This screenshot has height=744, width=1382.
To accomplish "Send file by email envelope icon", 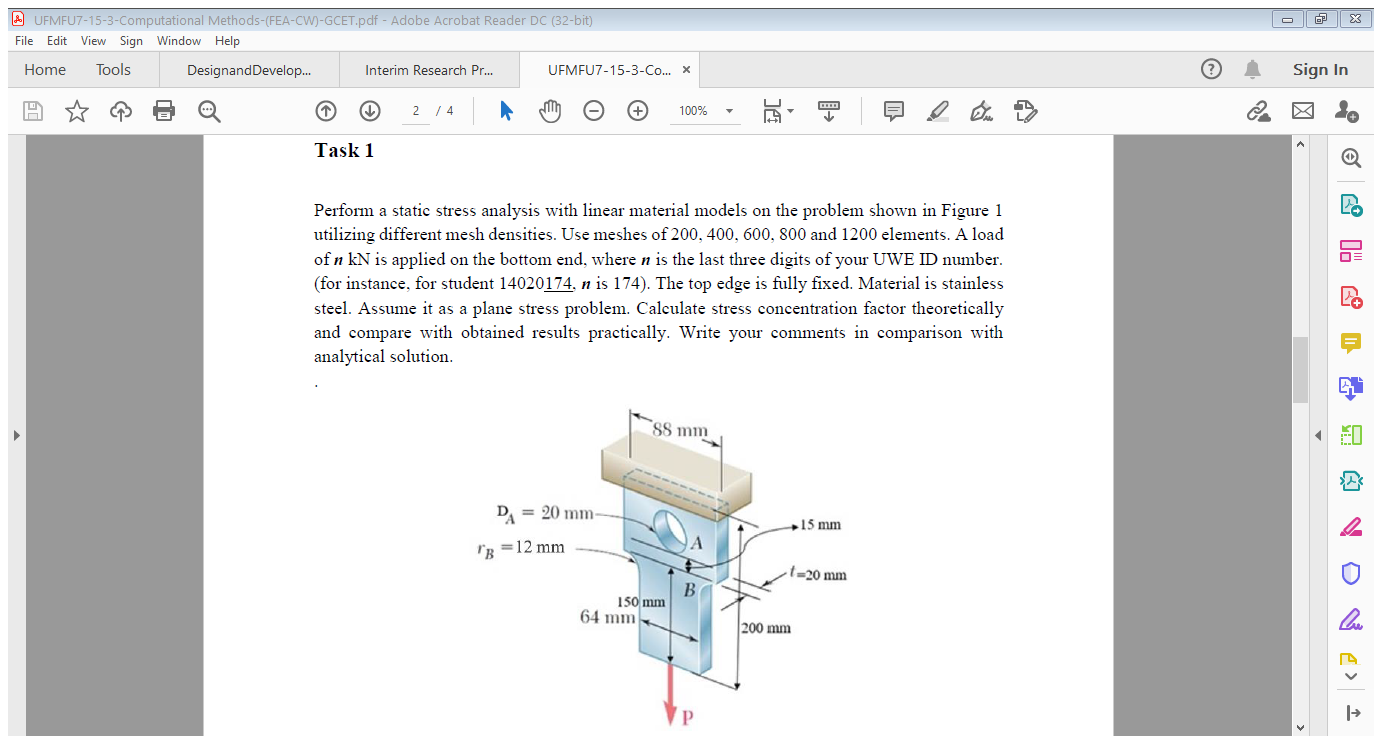I will point(1302,111).
